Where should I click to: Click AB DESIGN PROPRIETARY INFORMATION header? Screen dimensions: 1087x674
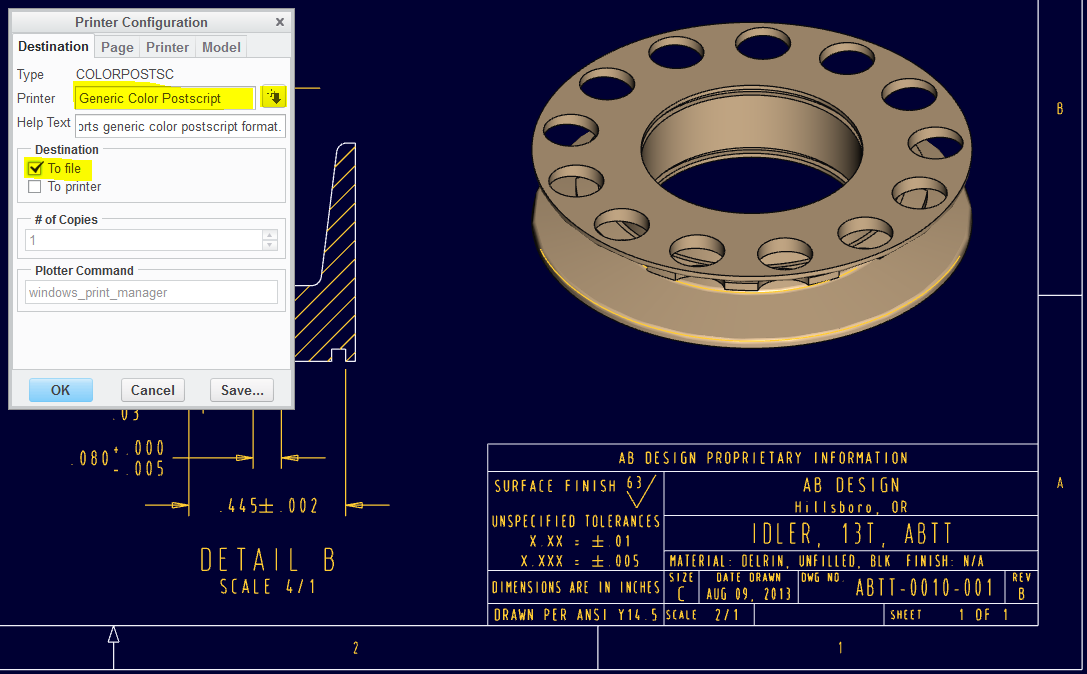point(763,458)
